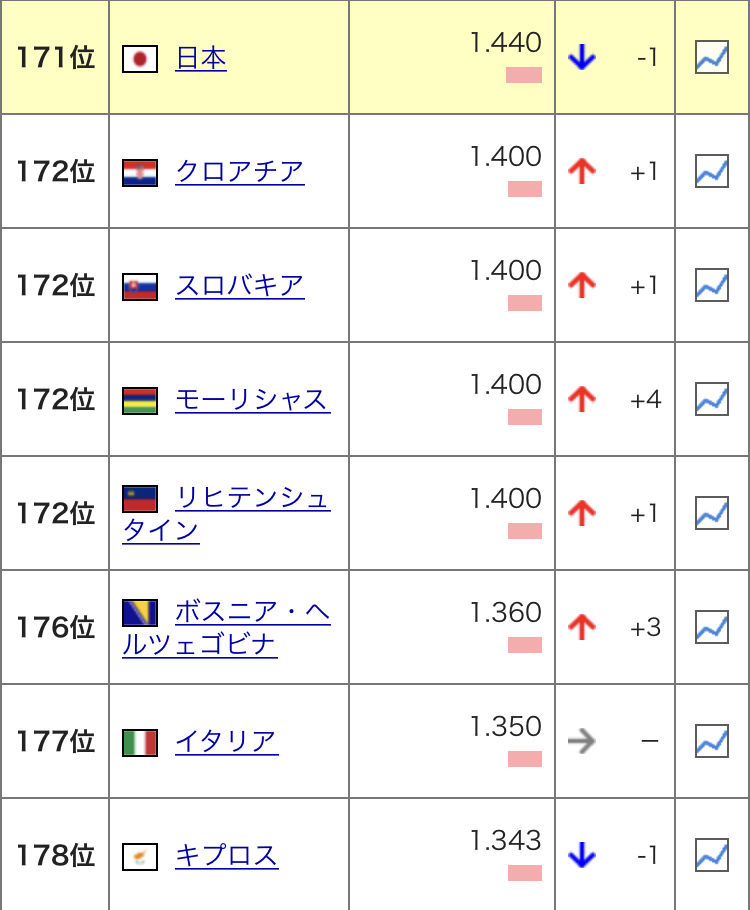Click the pink bar under value 1.440

coord(524,75)
